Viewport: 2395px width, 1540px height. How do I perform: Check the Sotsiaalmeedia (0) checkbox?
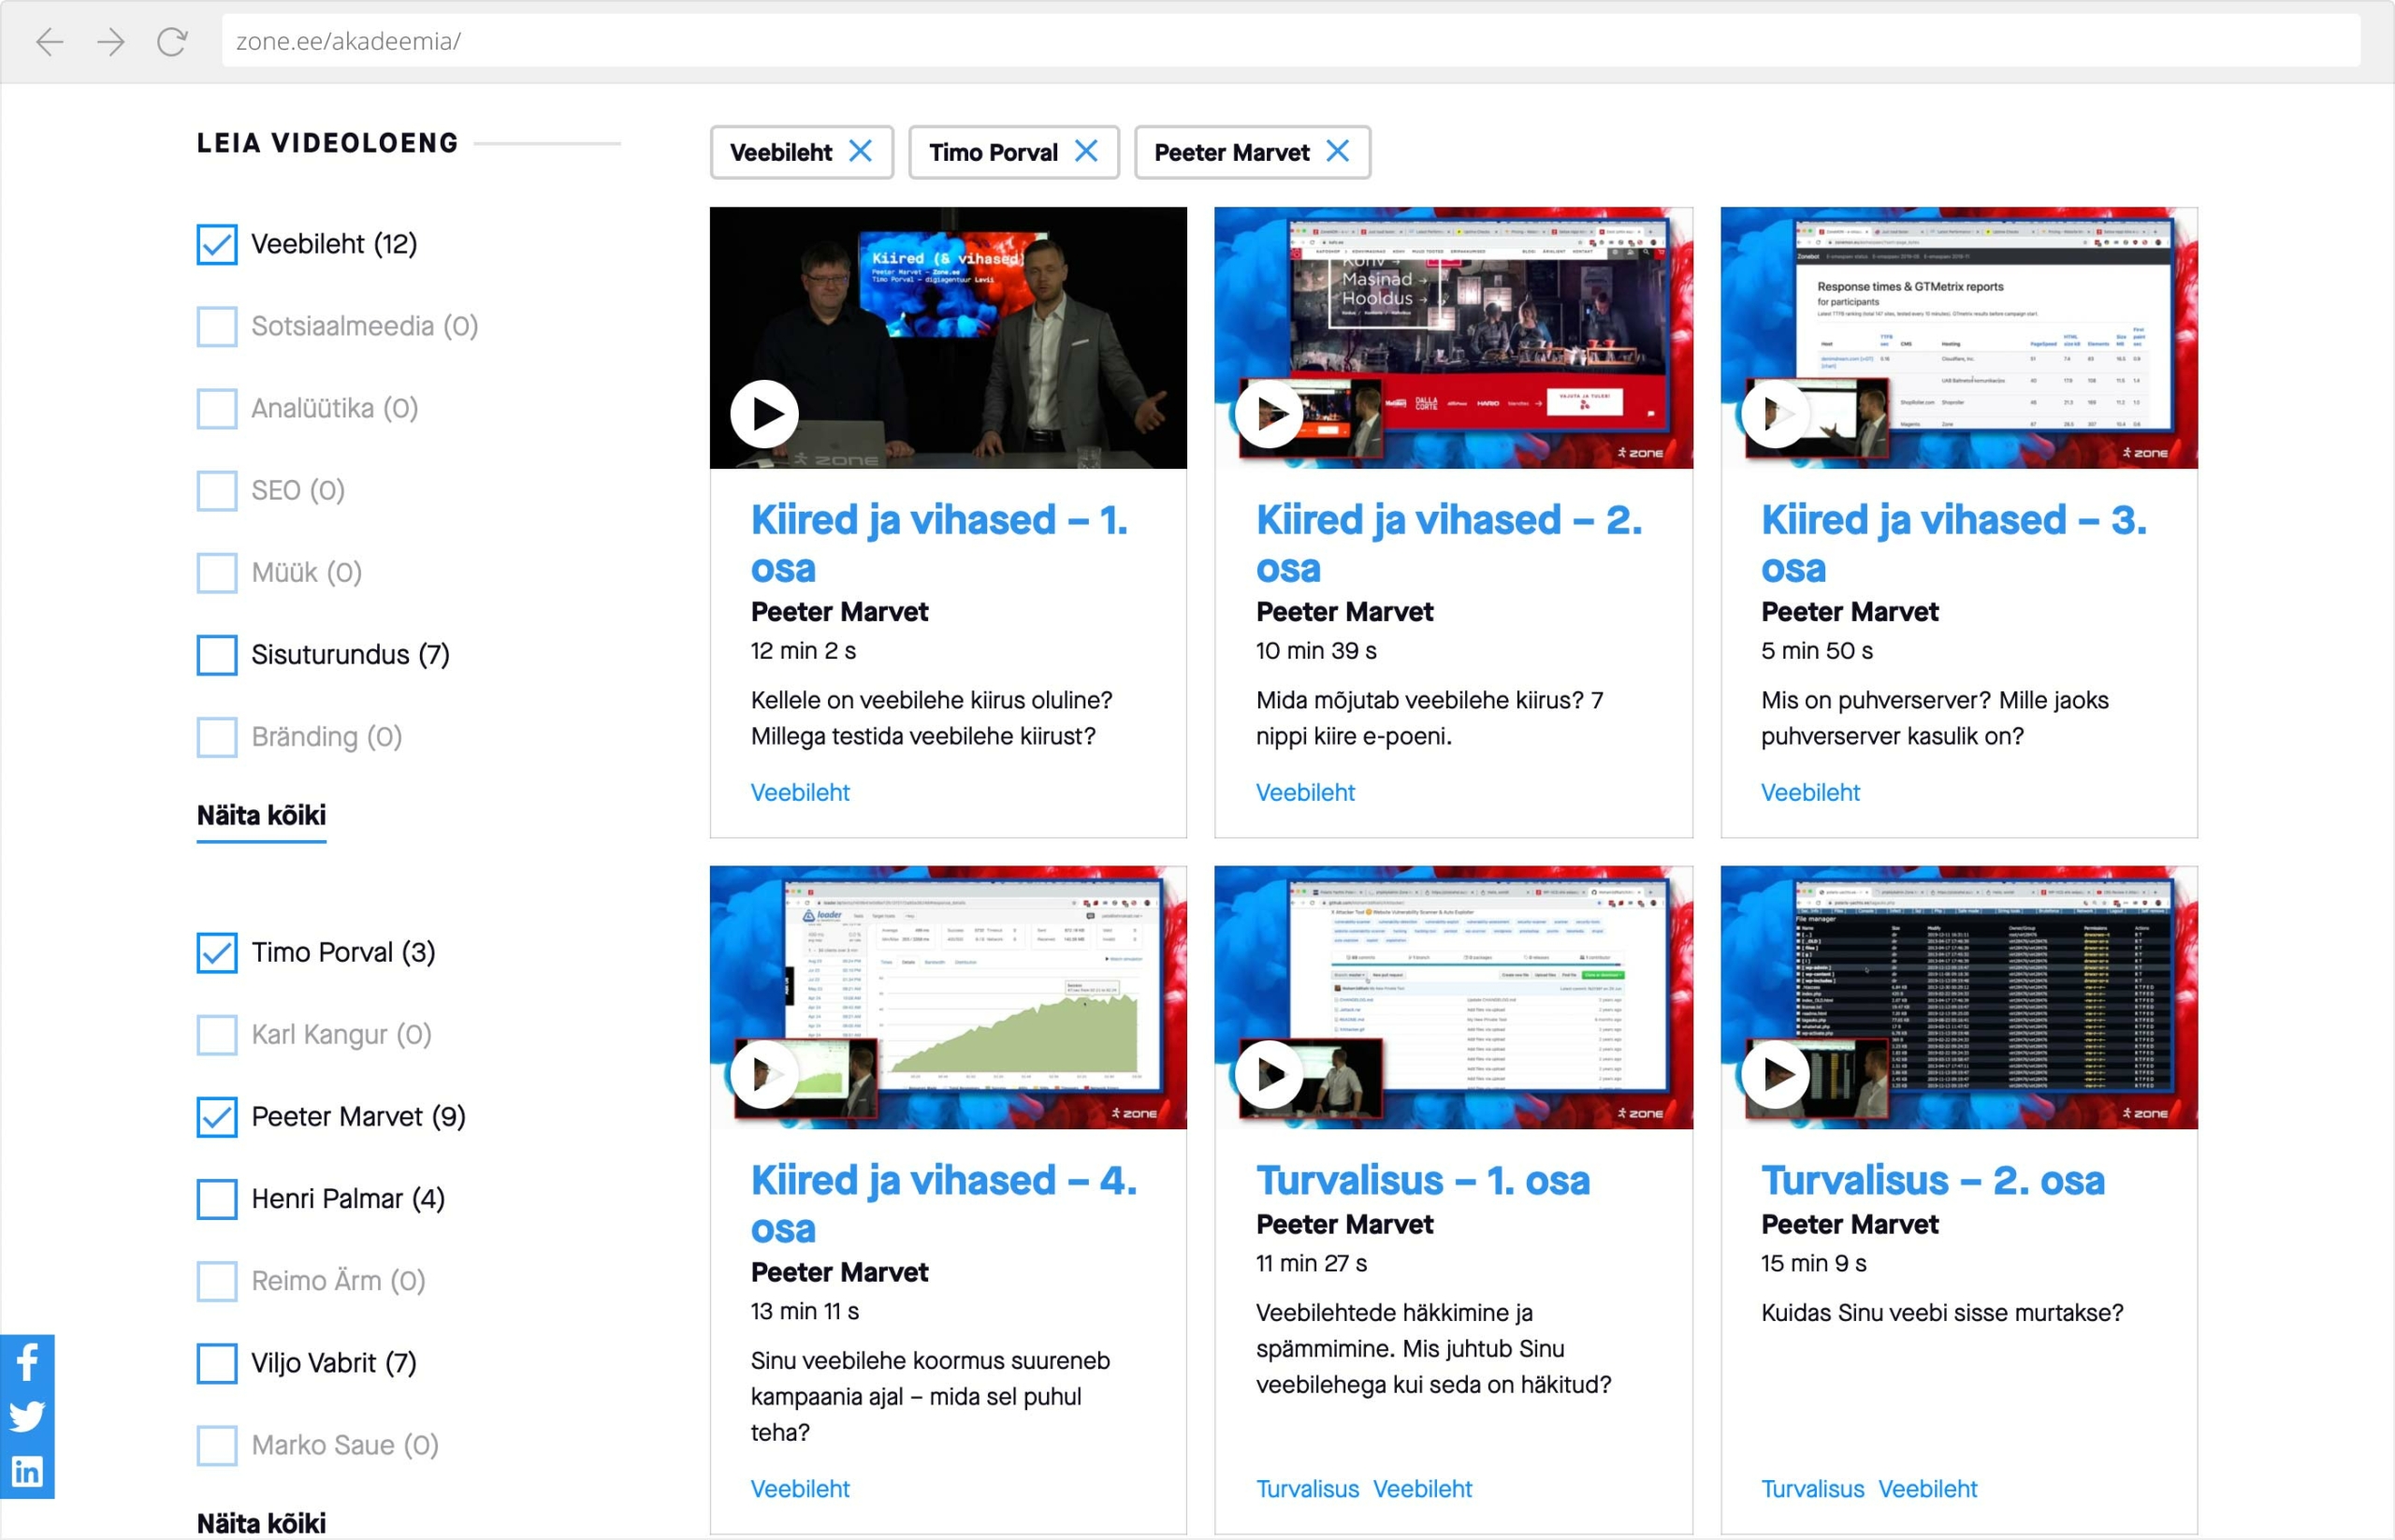(217, 326)
